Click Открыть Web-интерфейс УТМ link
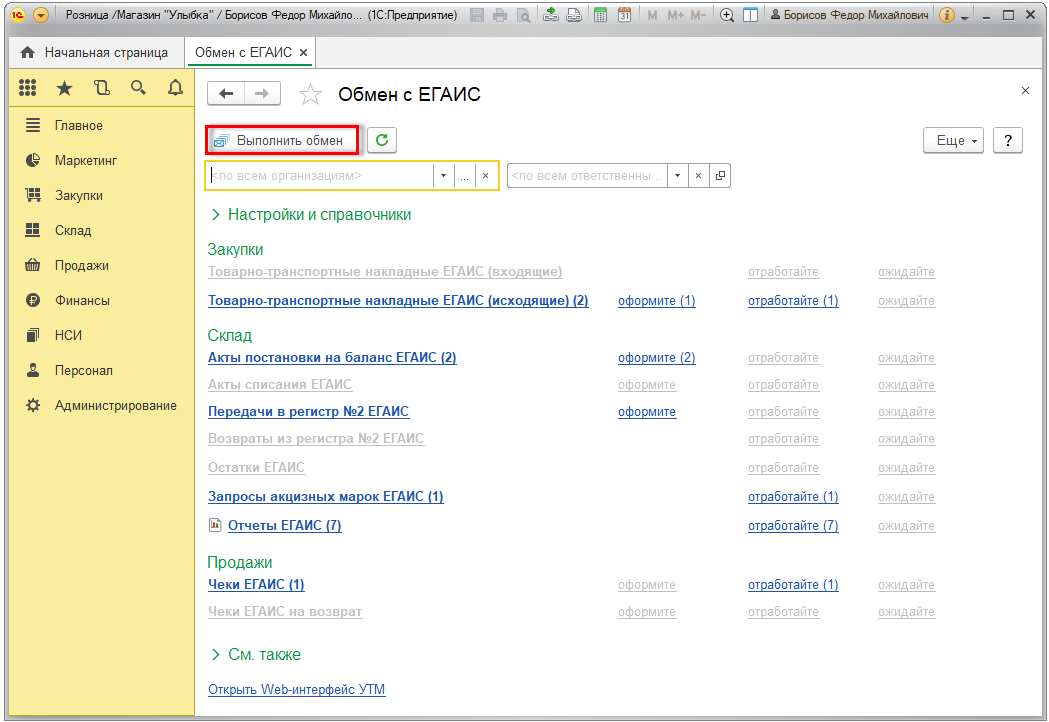1049x722 pixels. pos(296,689)
